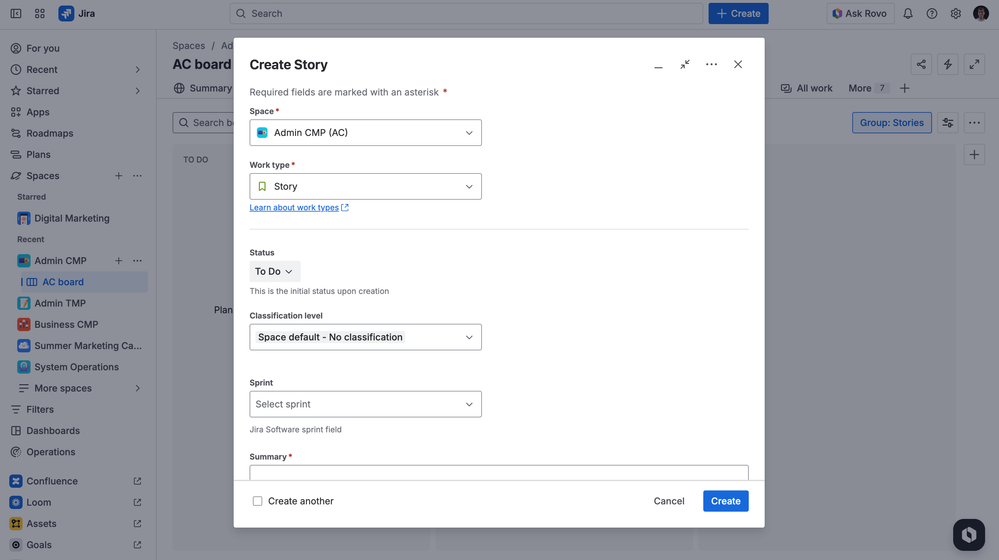Viewport: 999px width, 560px height.
Task: Open the automation lightning icon
Action: [948, 64]
